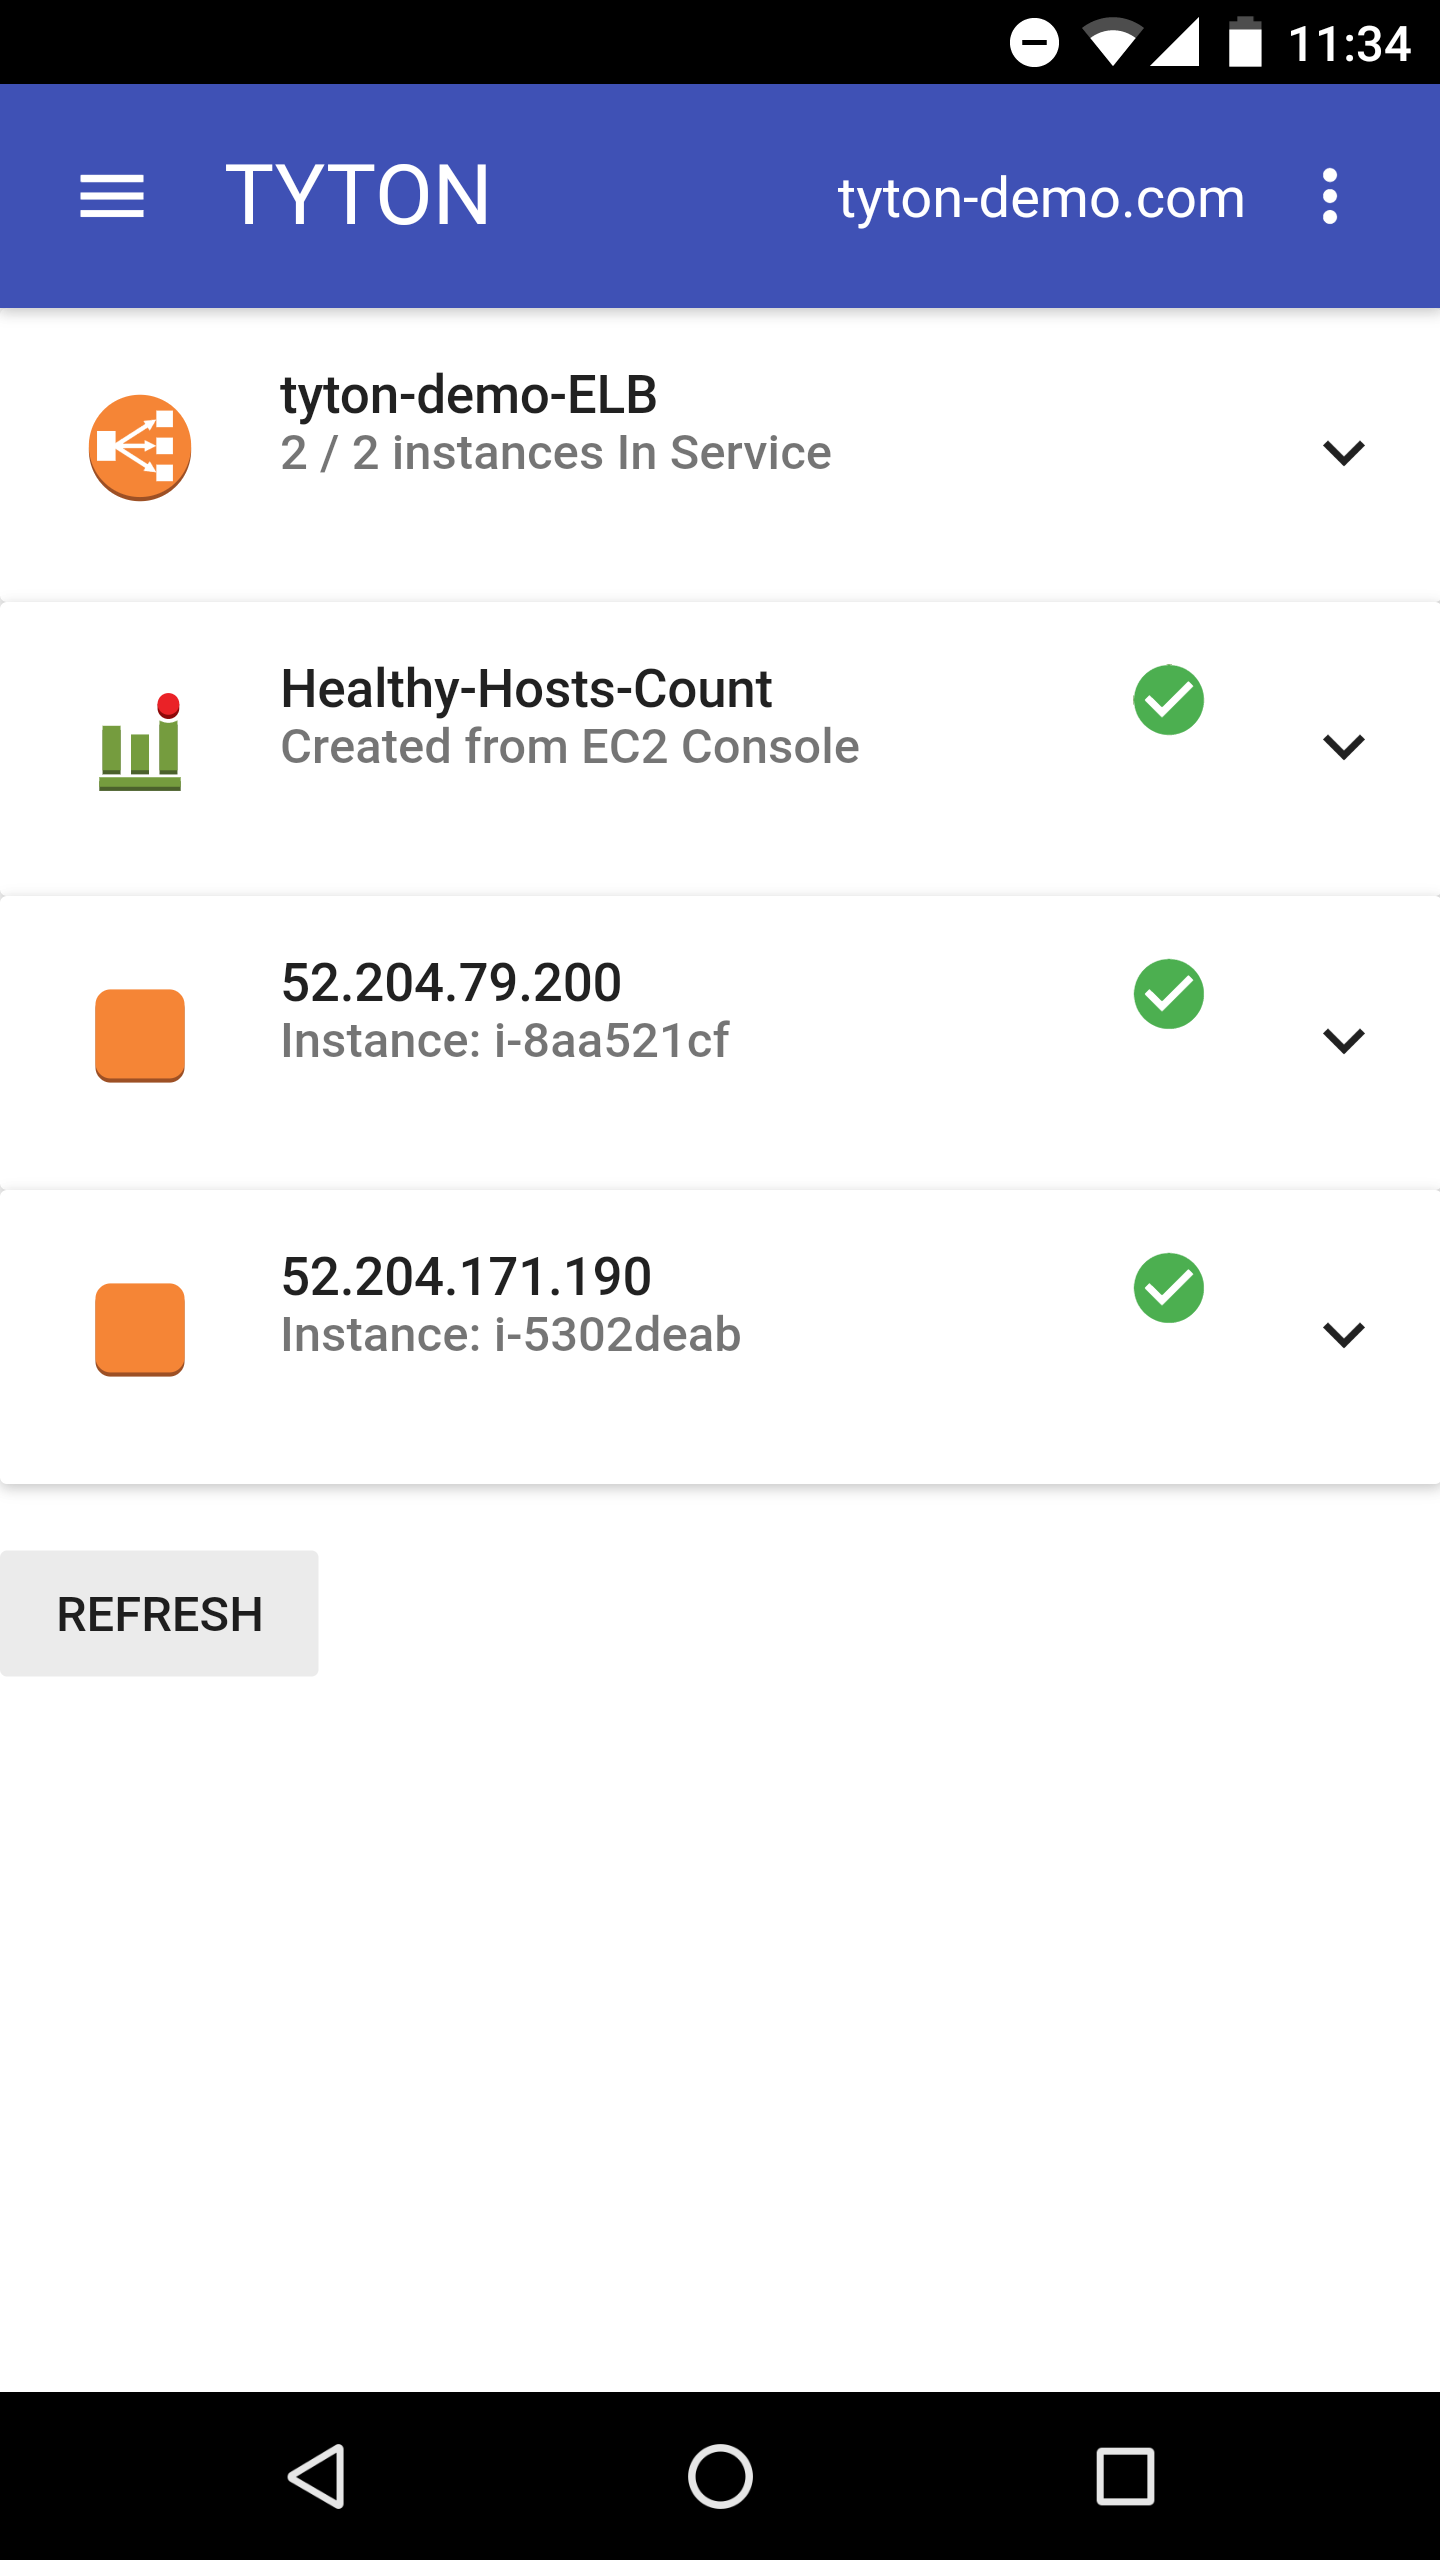This screenshot has width=1440, height=2560.
Task: Open the hamburger navigation menu
Action: coord(112,196)
